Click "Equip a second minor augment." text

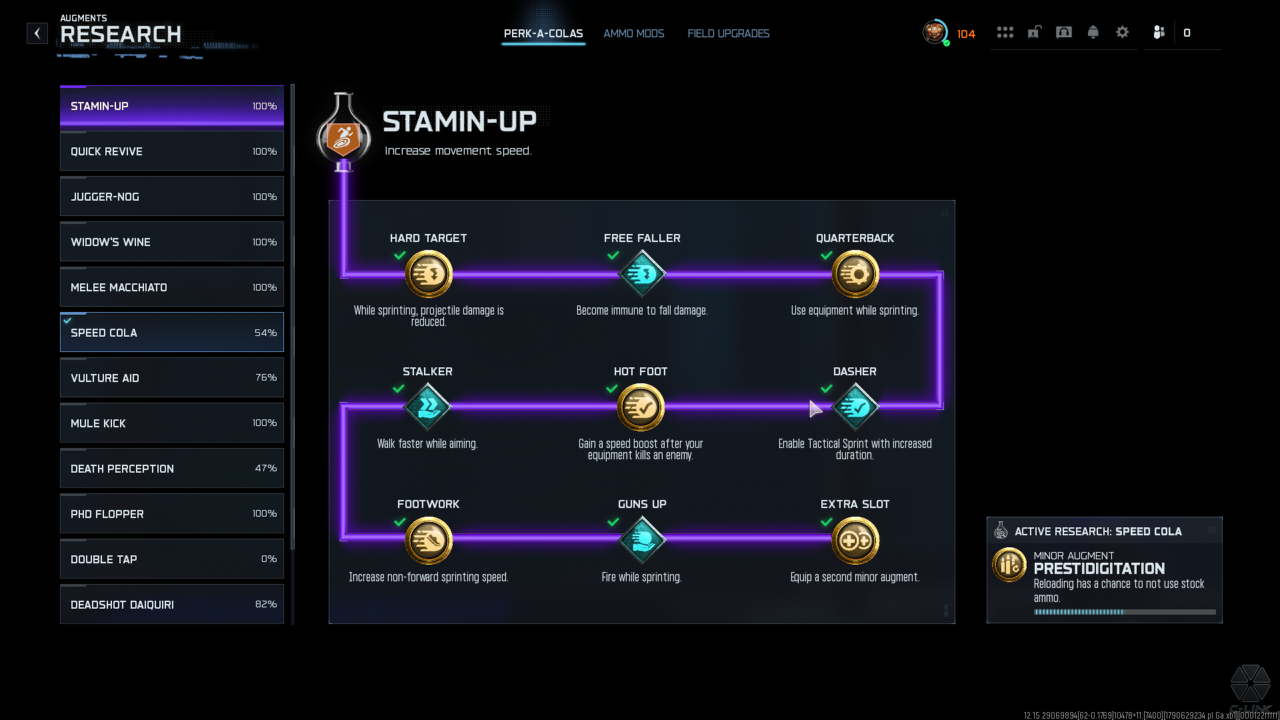click(x=855, y=577)
